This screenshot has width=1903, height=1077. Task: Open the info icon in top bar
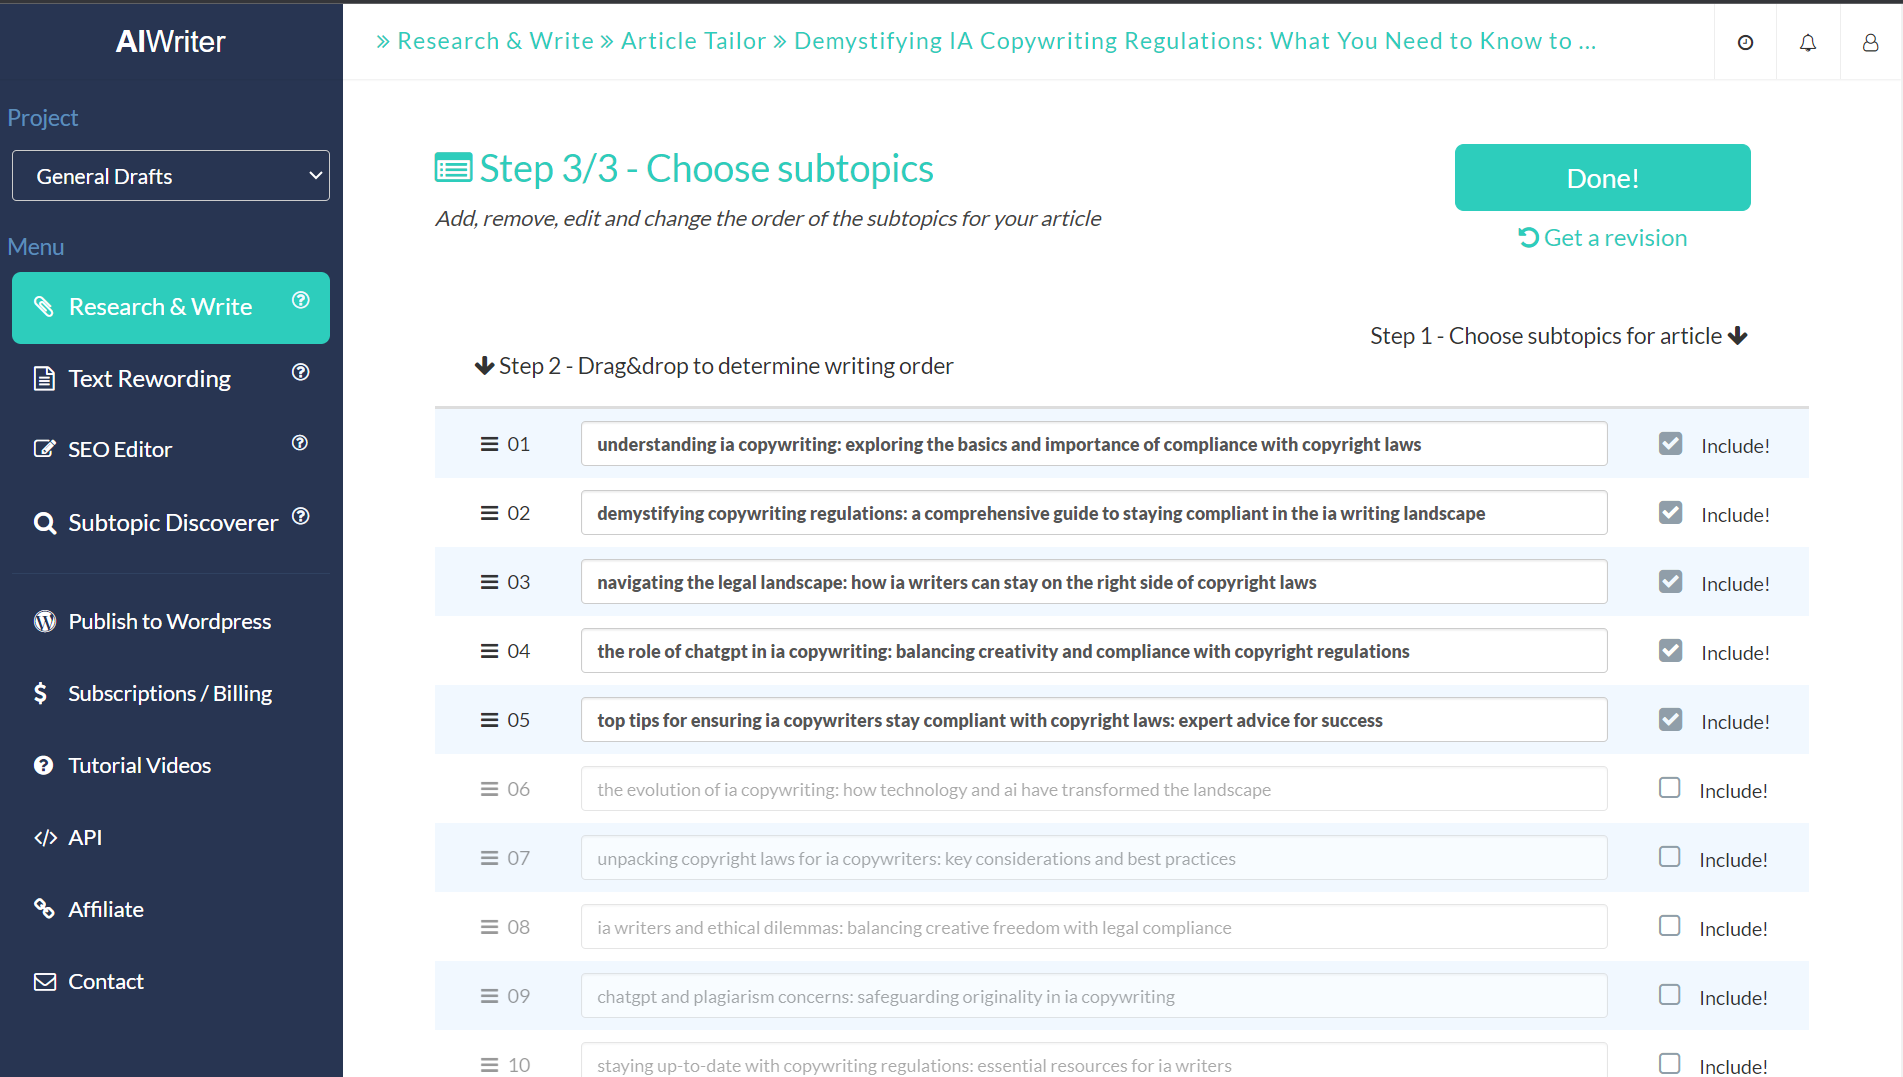click(1744, 42)
